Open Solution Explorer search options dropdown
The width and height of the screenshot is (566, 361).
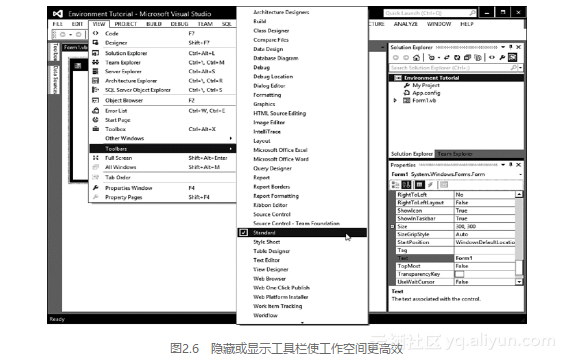(520, 68)
